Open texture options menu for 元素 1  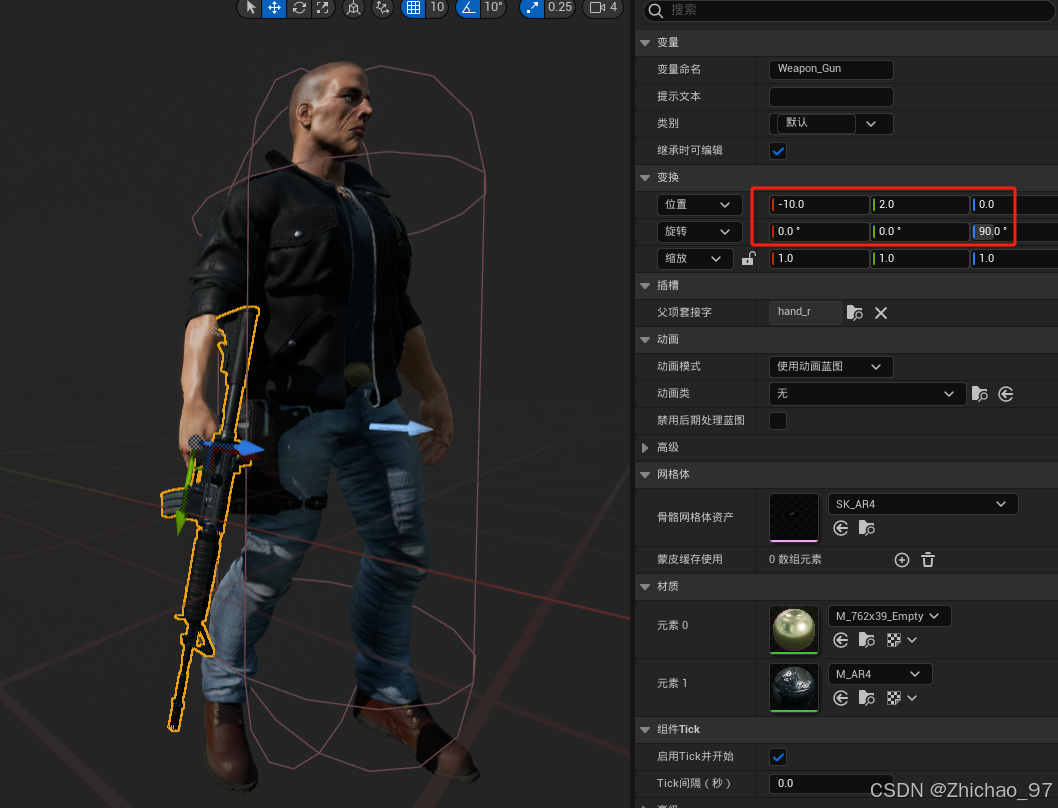point(901,698)
